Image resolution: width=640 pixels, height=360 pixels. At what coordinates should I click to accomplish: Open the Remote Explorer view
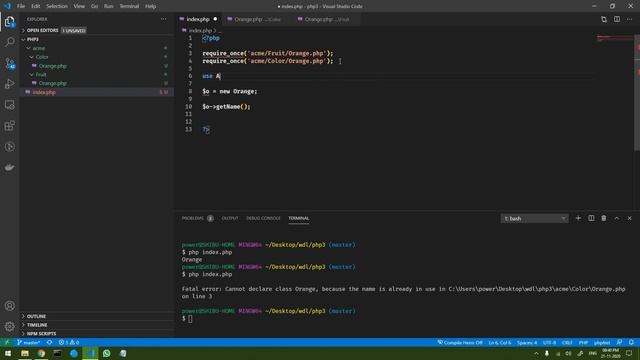pyautogui.click(x=10, y=105)
